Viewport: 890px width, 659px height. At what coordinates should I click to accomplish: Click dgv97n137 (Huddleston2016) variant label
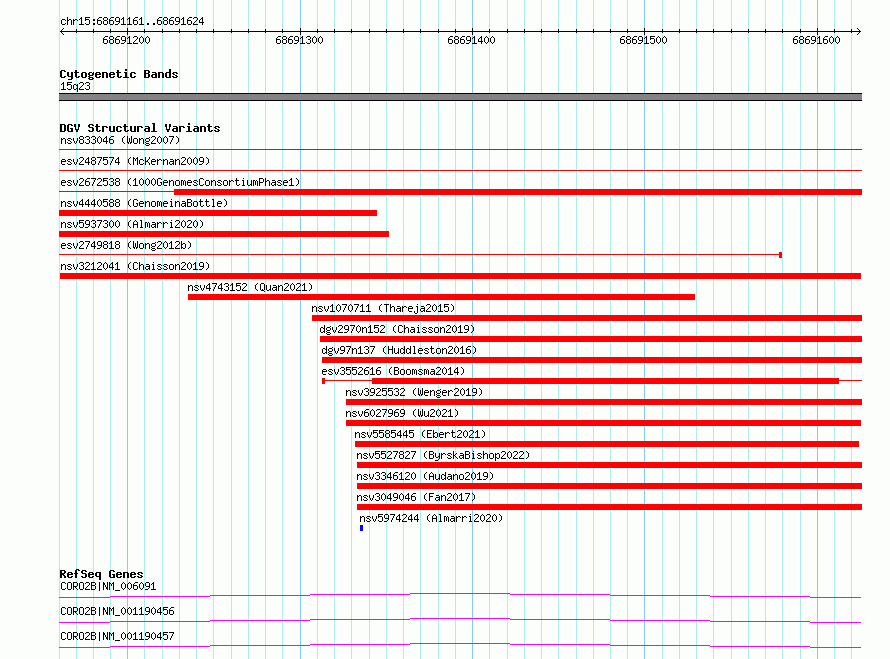click(399, 350)
